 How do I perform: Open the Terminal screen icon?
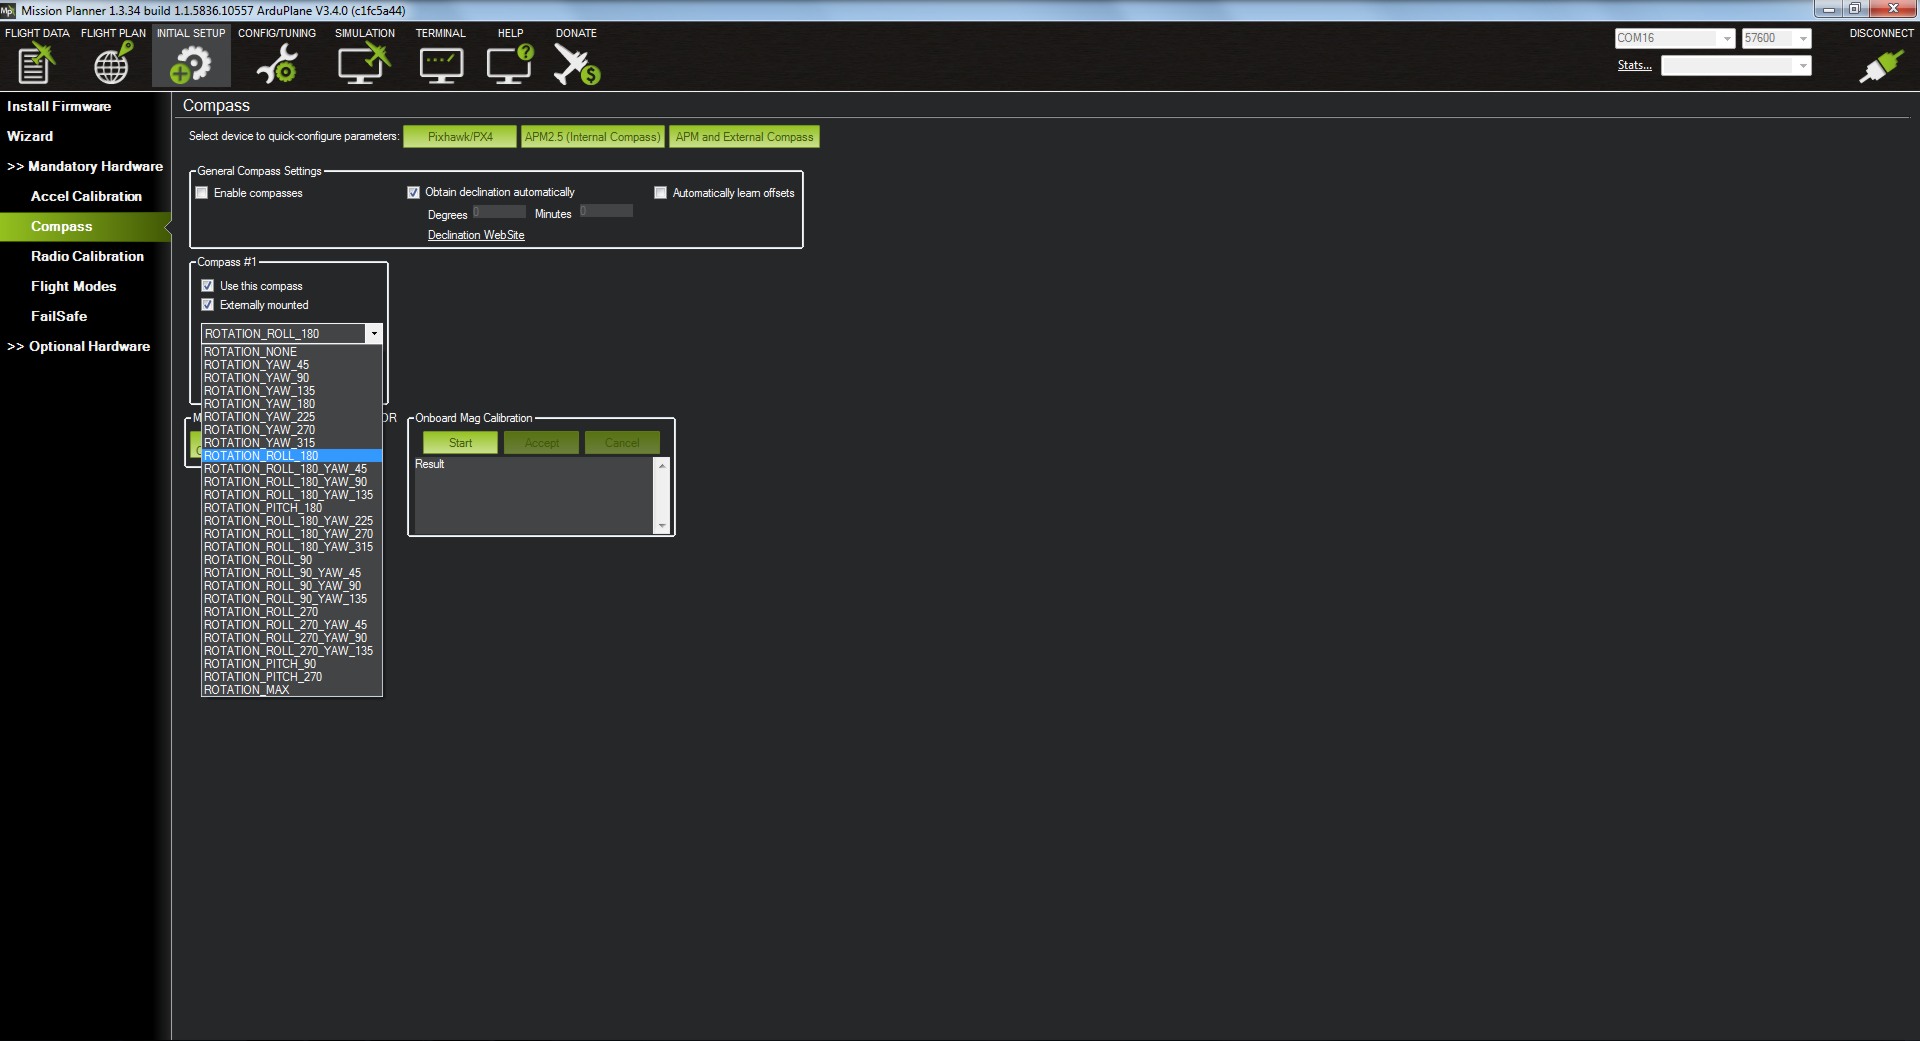pyautogui.click(x=440, y=65)
